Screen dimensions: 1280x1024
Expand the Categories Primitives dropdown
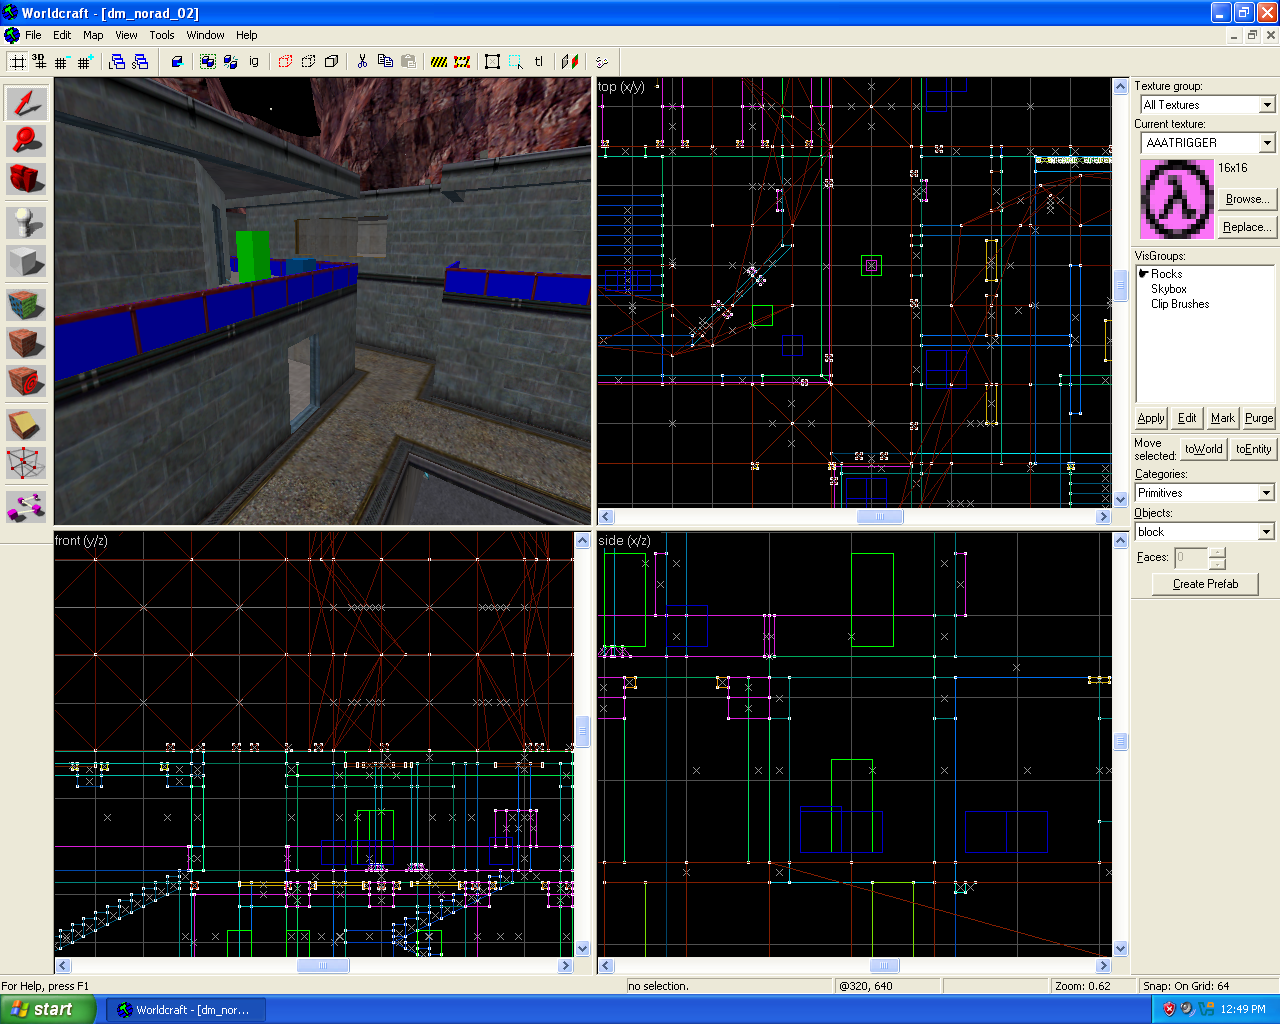(x=1266, y=493)
